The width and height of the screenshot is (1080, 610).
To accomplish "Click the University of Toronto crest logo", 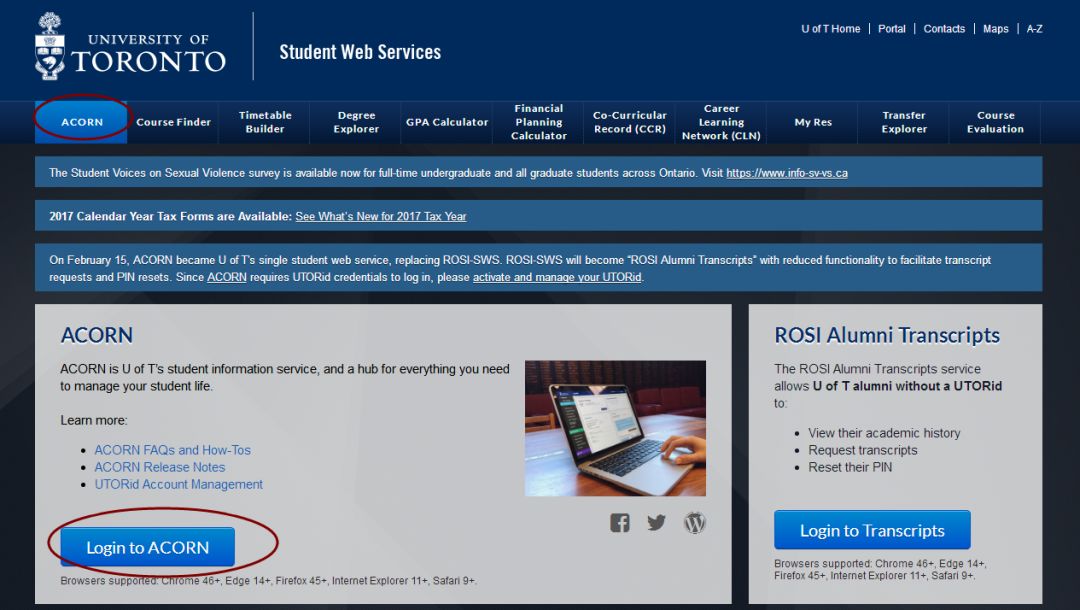I will tap(49, 48).
